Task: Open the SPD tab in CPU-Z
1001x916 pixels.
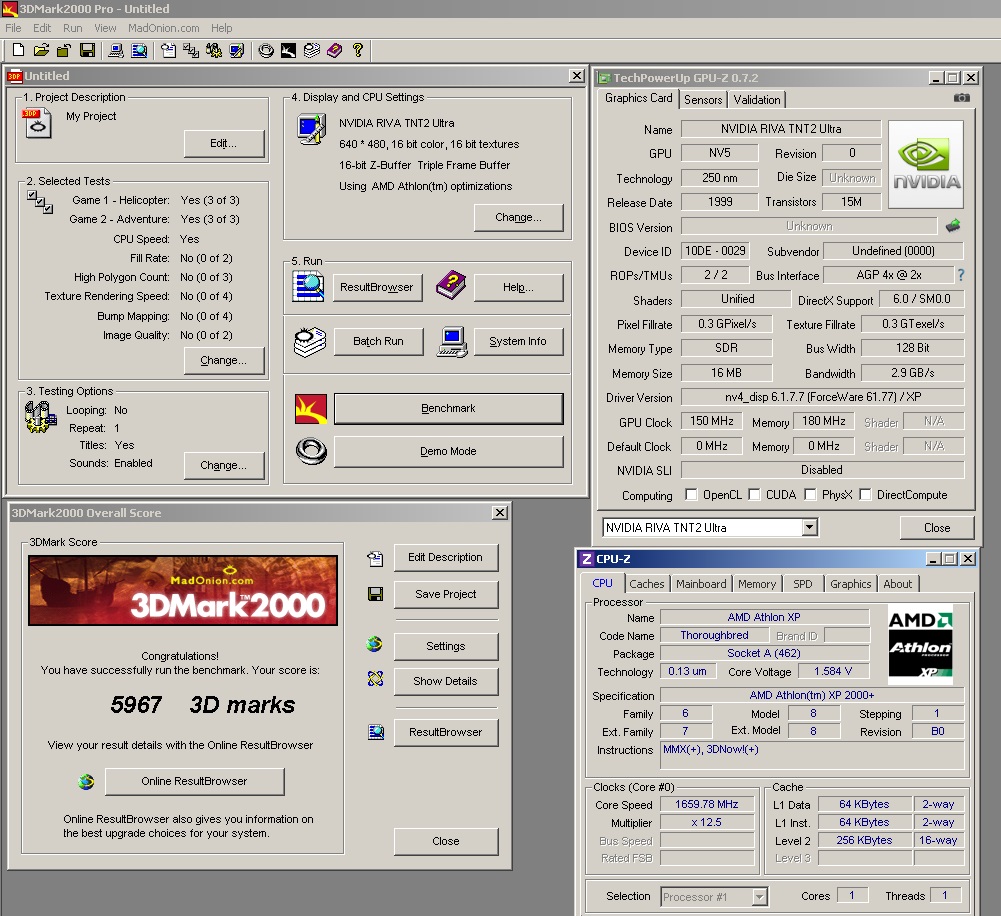Action: (x=802, y=583)
